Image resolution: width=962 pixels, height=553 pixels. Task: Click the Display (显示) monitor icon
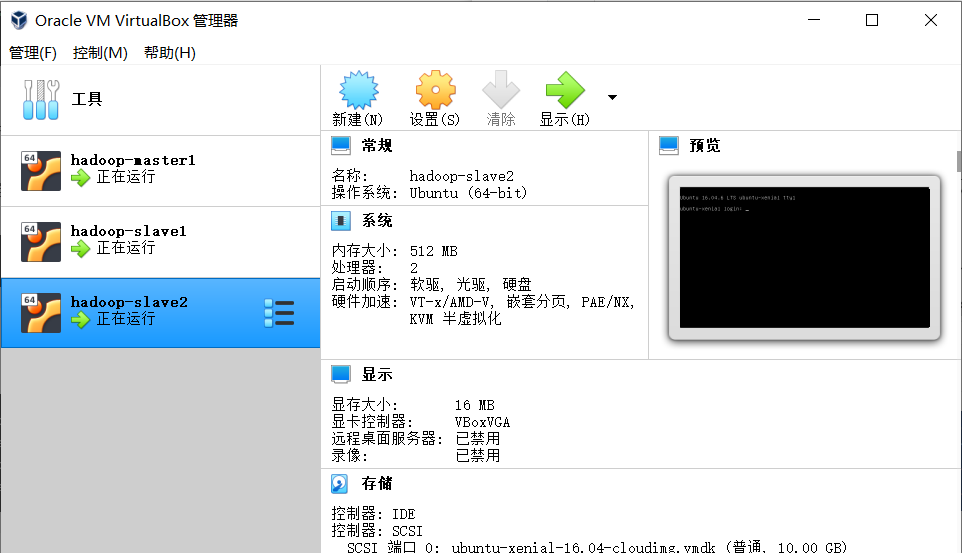(x=341, y=374)
